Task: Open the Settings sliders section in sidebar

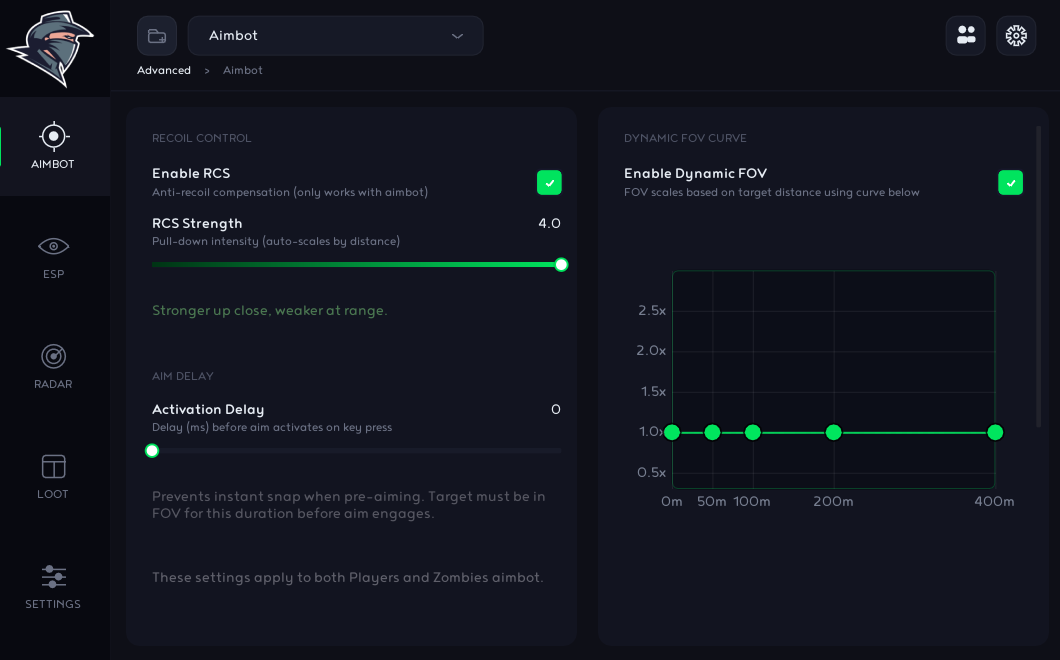Action: tap(54, 587)
